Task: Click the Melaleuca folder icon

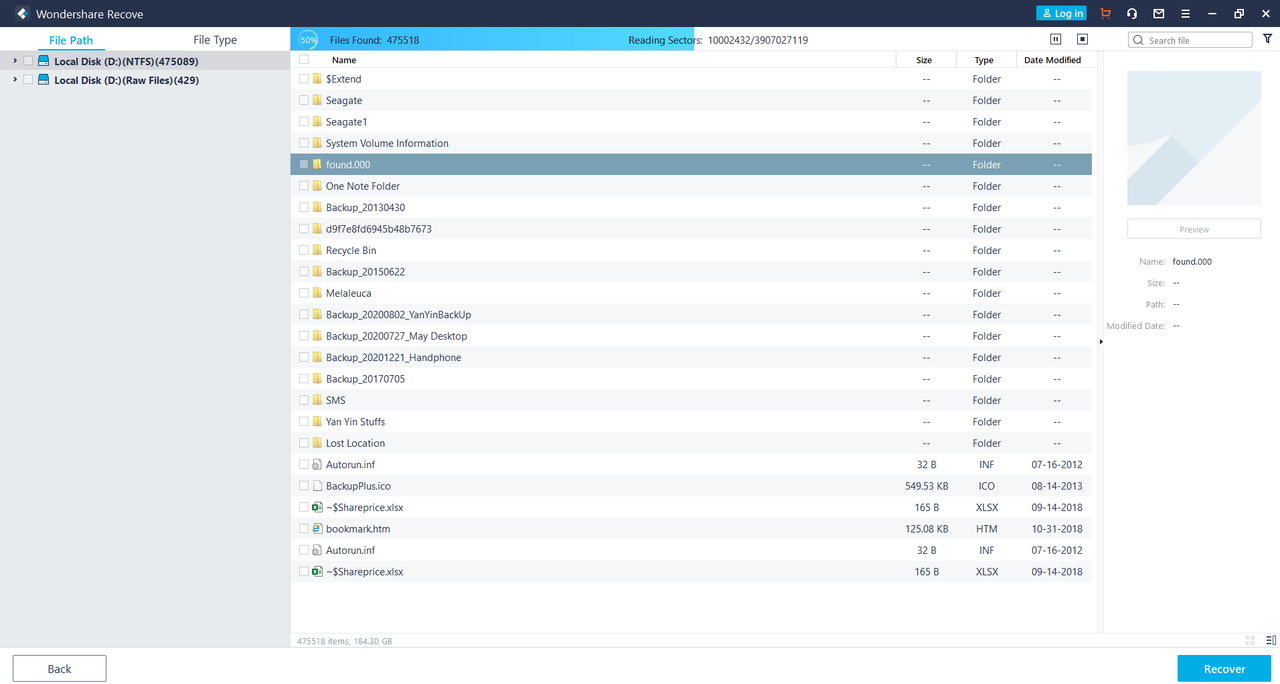Action: (x=317, y=293)
